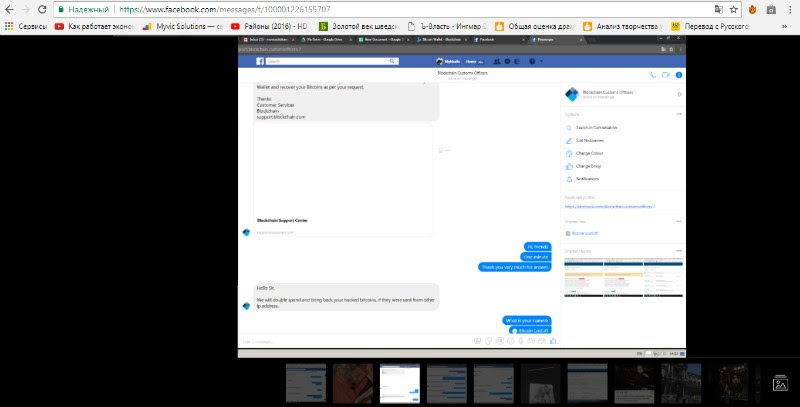Viewport: 800px width, 407px height.
Task: Open the 'Золотой век шведск' bookmark
Action: [x=358, y=26]
